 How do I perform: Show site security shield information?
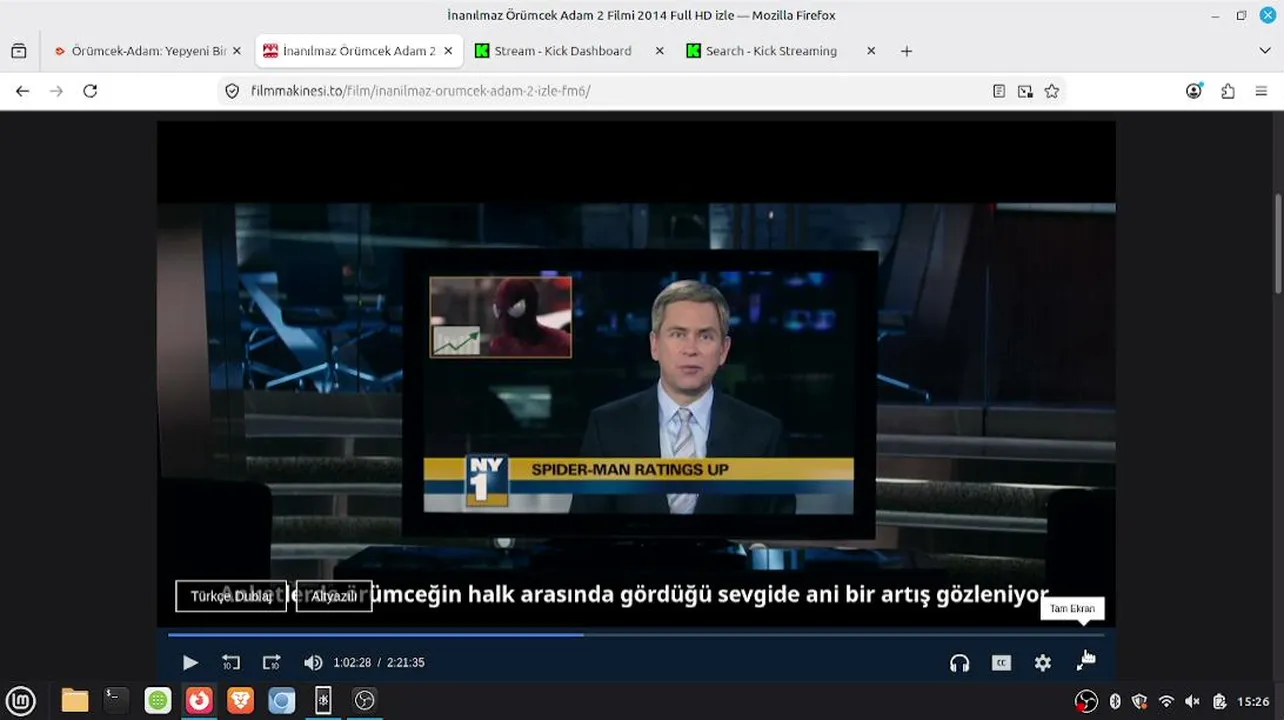pyautogui.click(x=232, y=91)
